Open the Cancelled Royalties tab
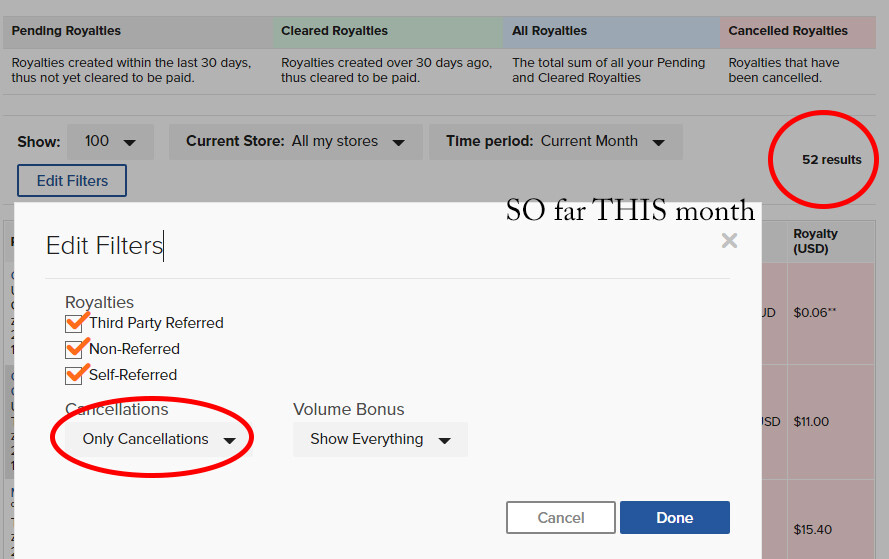This screenshot has width=889, height=559. click(x=798, y=32)
